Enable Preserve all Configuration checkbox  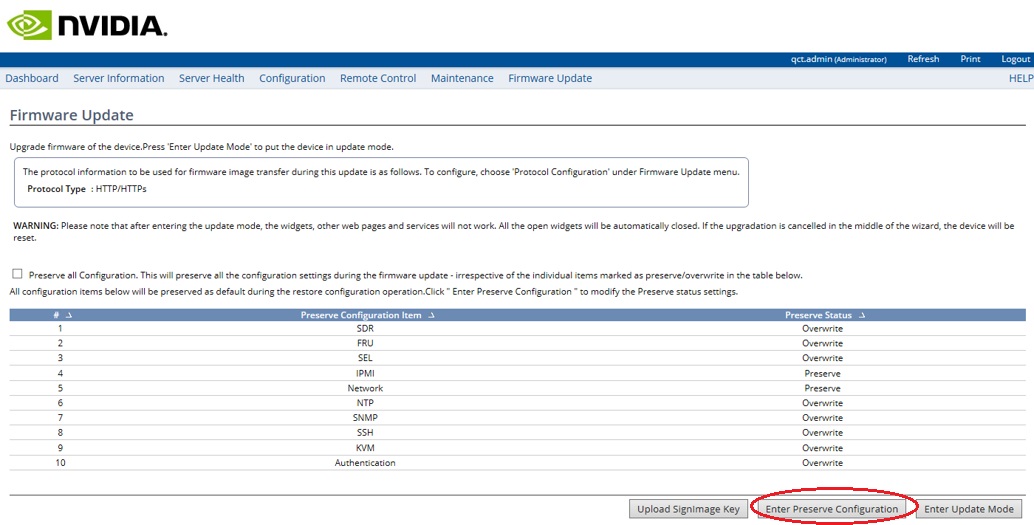tap(17, 274)
